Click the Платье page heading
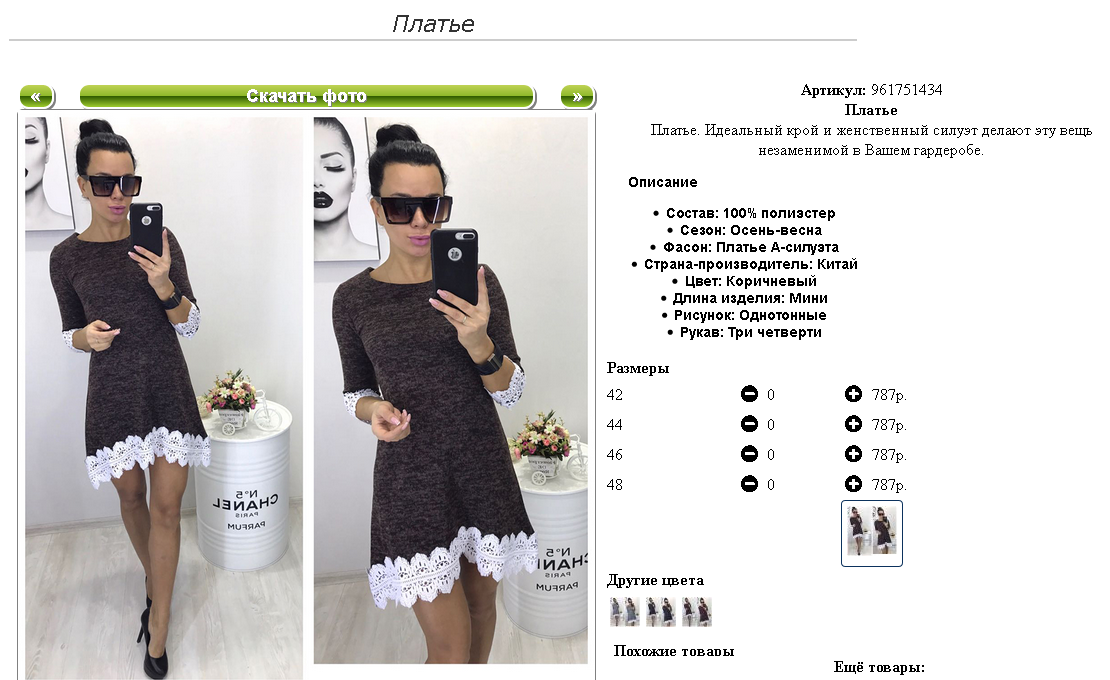 point(433,24)
